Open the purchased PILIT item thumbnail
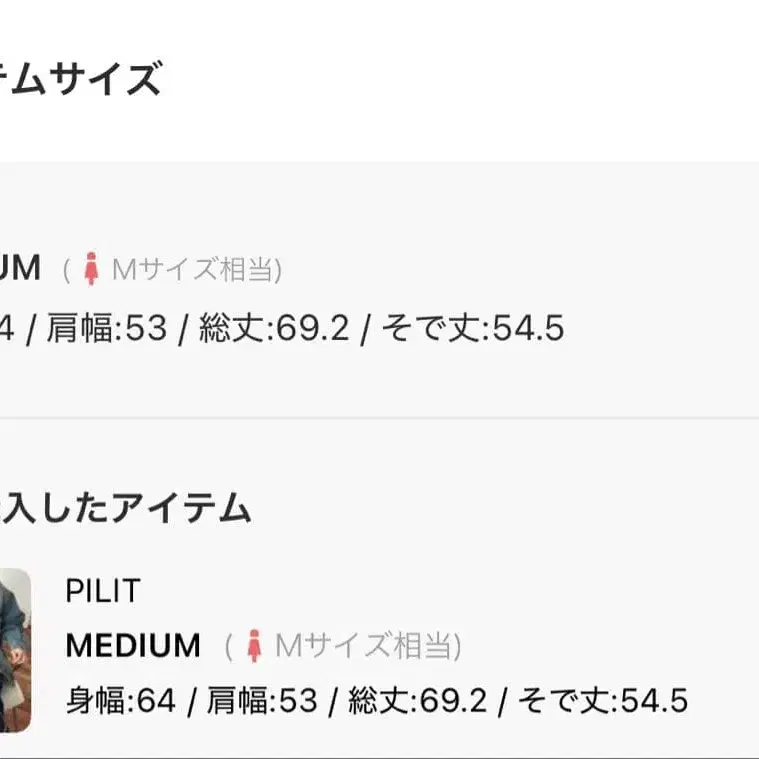This screenshot has height=759, width=759. [14, 648]
